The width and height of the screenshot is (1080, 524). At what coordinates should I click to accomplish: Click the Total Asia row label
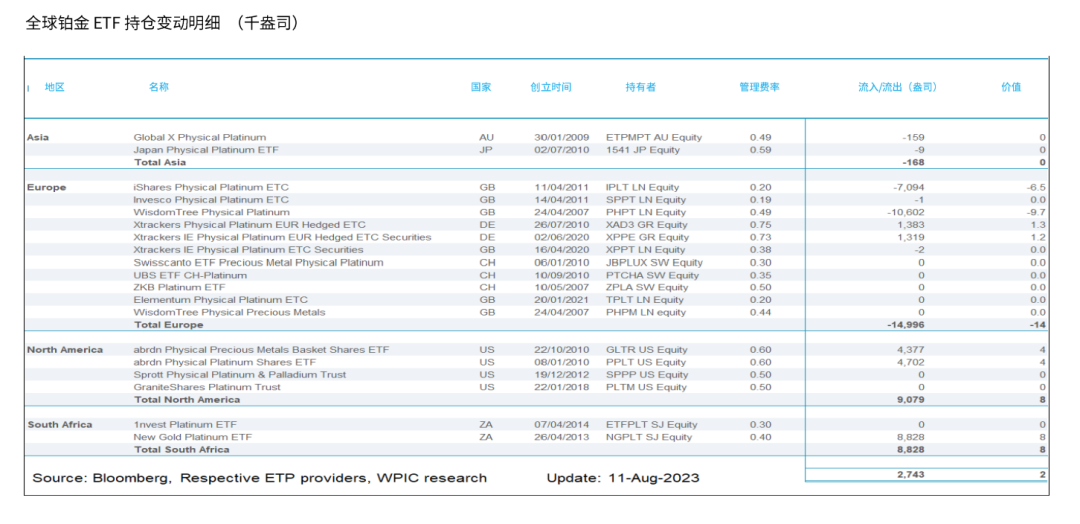pyautogui.click(x=160, y=163)
